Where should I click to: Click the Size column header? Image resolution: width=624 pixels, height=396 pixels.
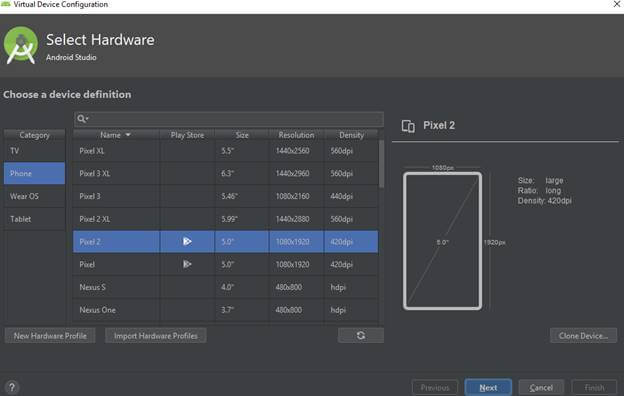pos(242,135)
